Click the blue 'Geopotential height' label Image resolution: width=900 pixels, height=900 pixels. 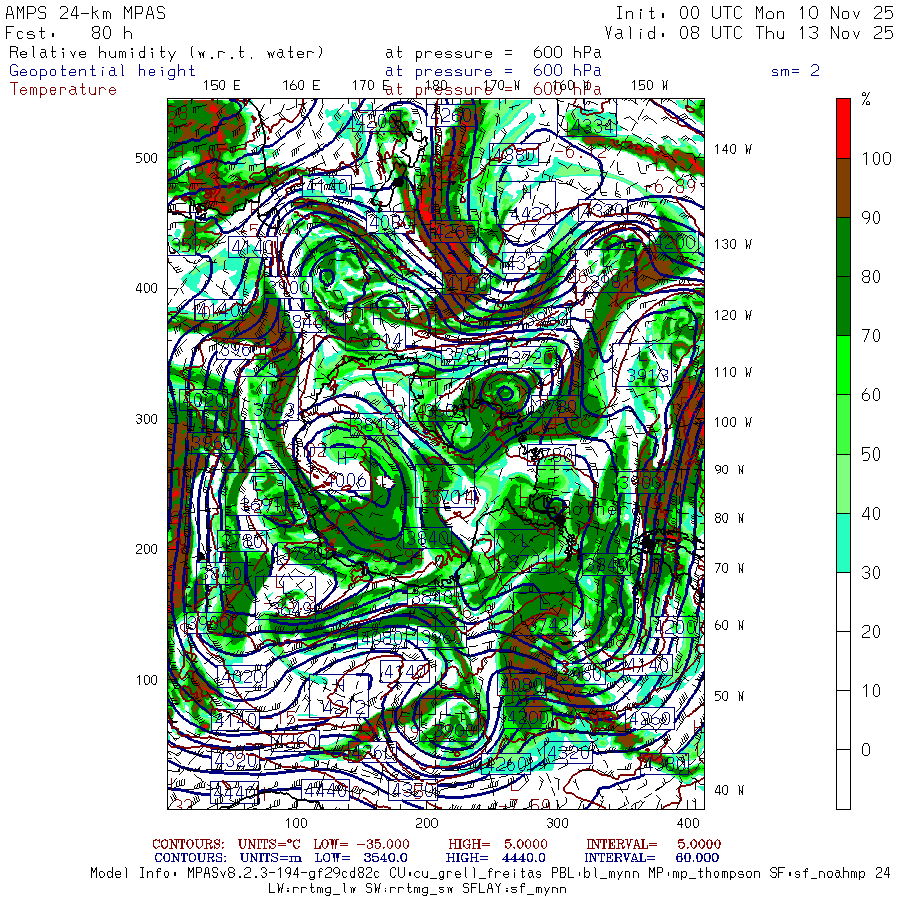tap(102, 71)
